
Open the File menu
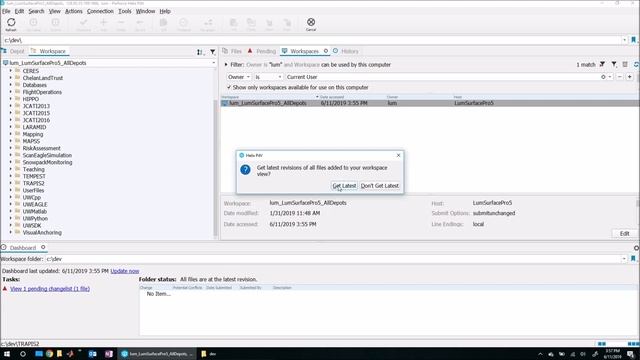coord(6,11)
